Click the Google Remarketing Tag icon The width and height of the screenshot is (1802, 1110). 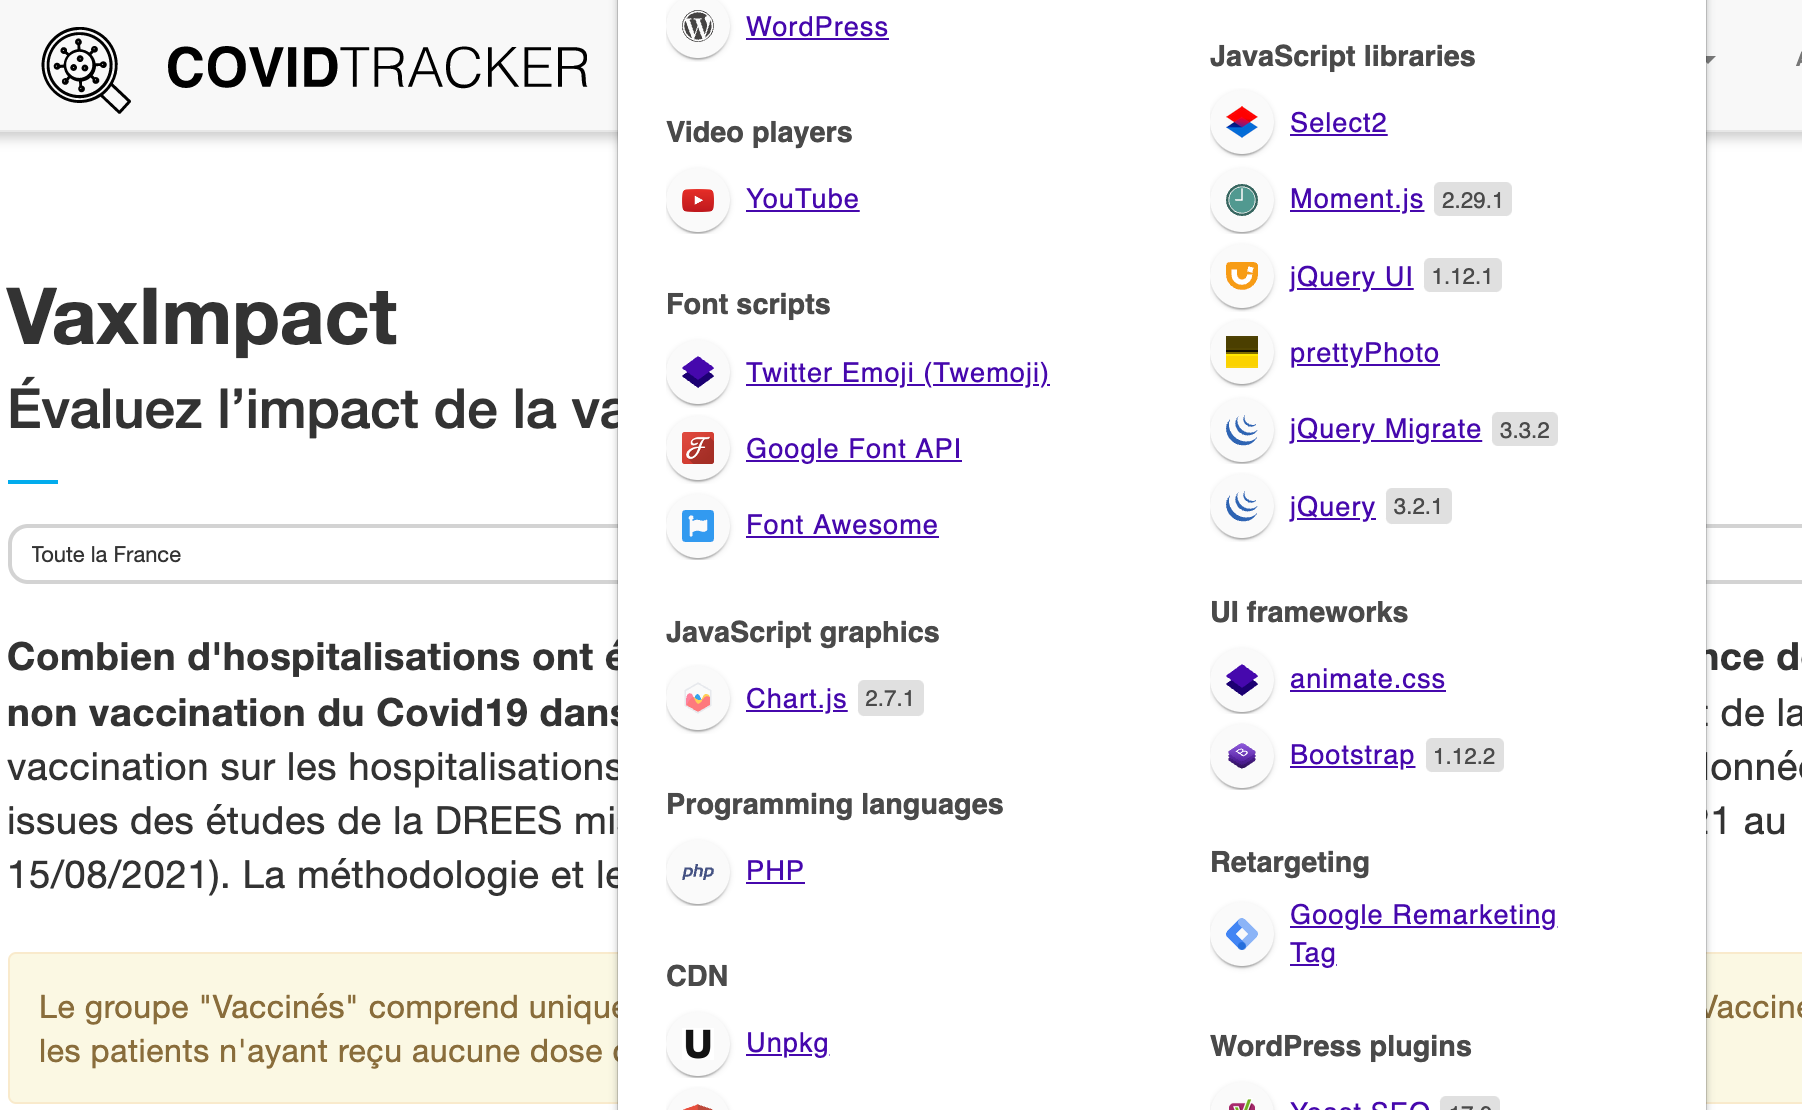(x=1242, y=934)
